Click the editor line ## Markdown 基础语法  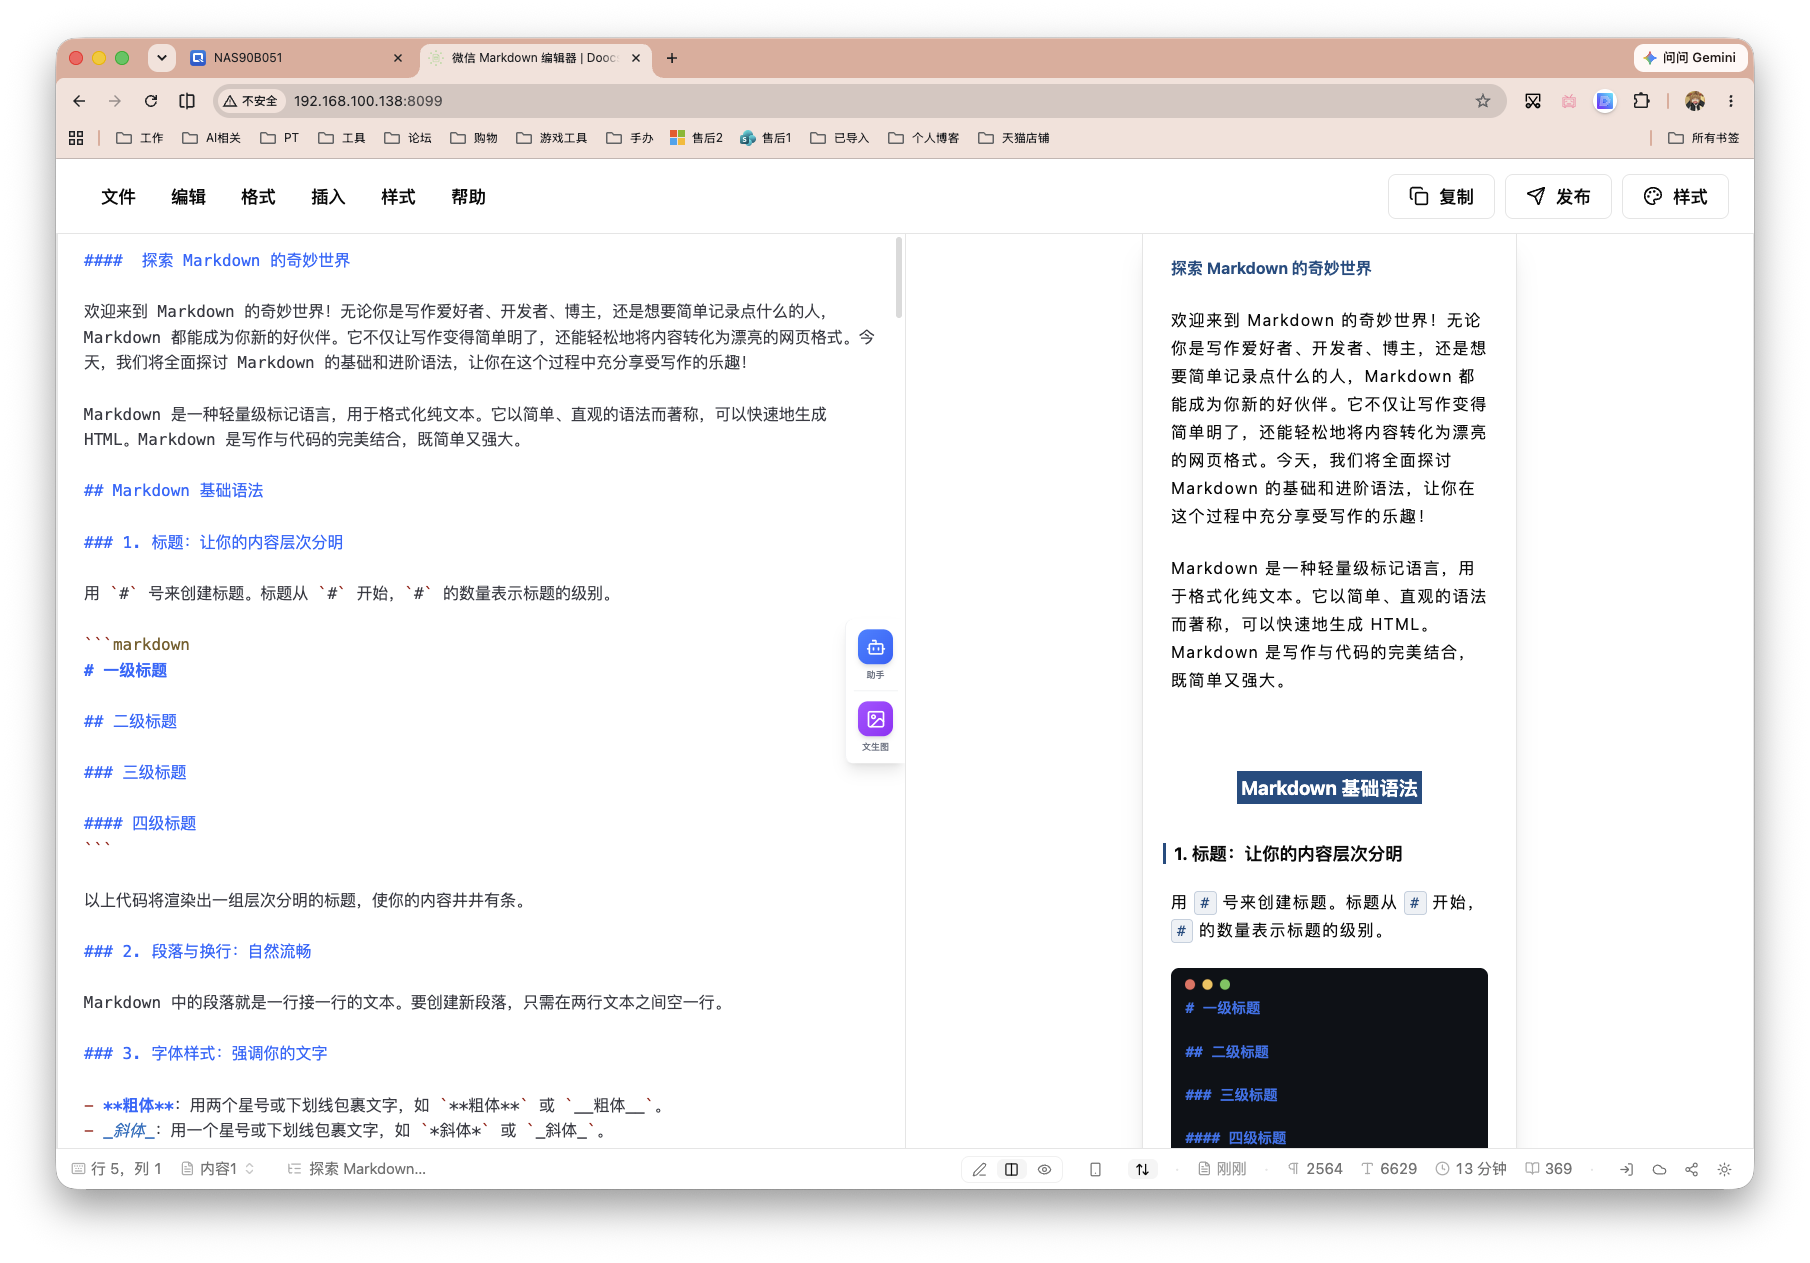coord(173,490)
